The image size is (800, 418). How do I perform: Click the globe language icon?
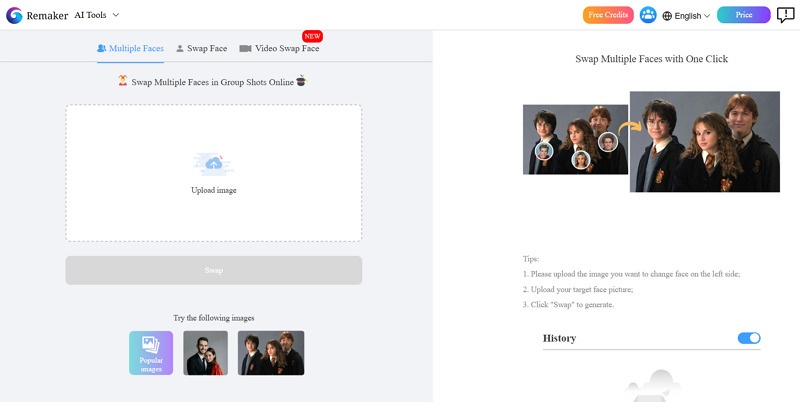pos(667,16)
